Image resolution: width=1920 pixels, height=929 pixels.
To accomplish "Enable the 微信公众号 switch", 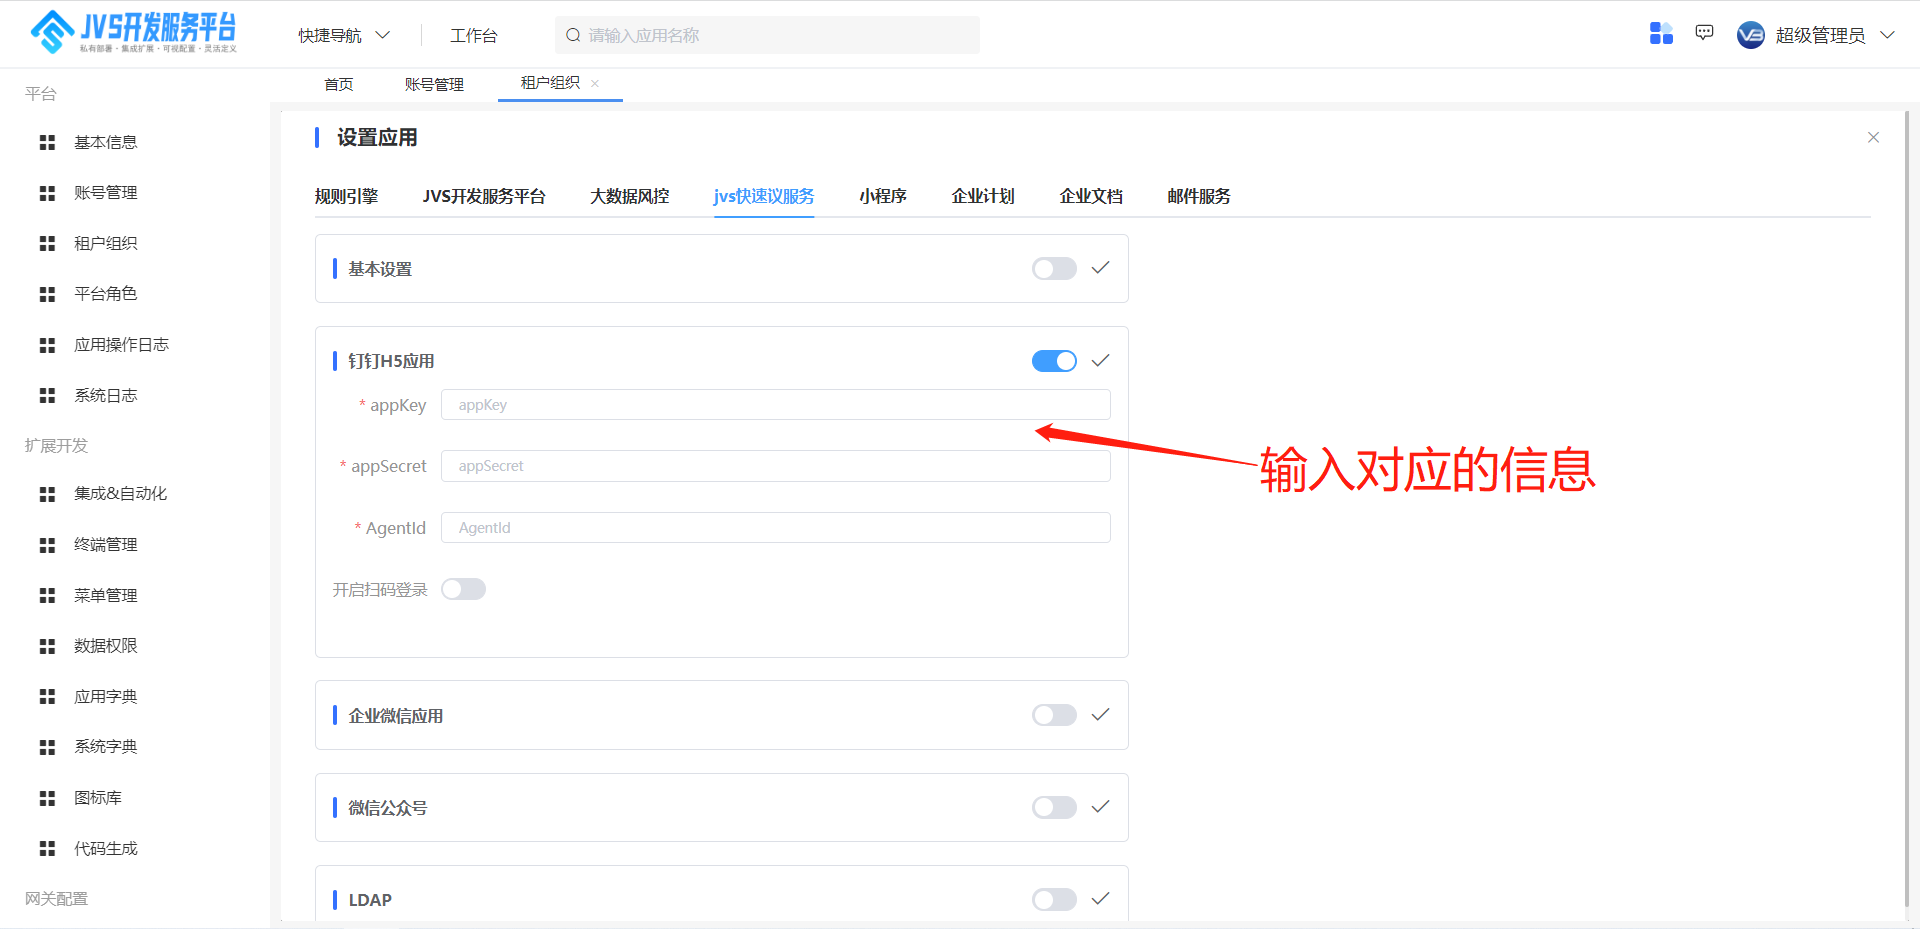I will coord(1054,807).
